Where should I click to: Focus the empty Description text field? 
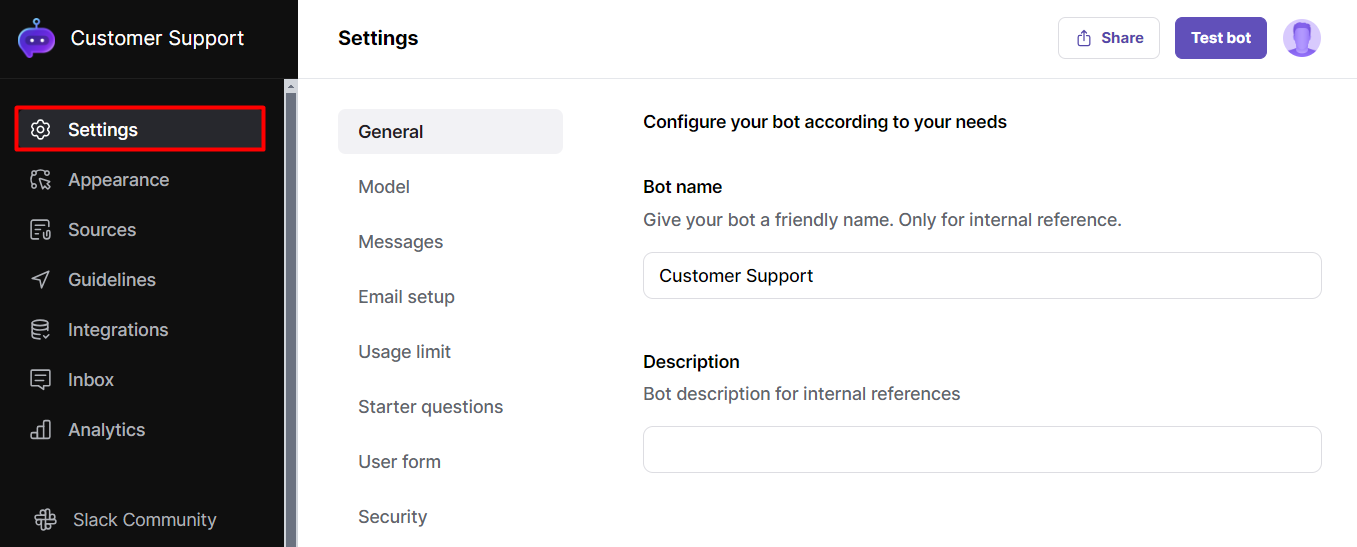(x=981, y=450)
